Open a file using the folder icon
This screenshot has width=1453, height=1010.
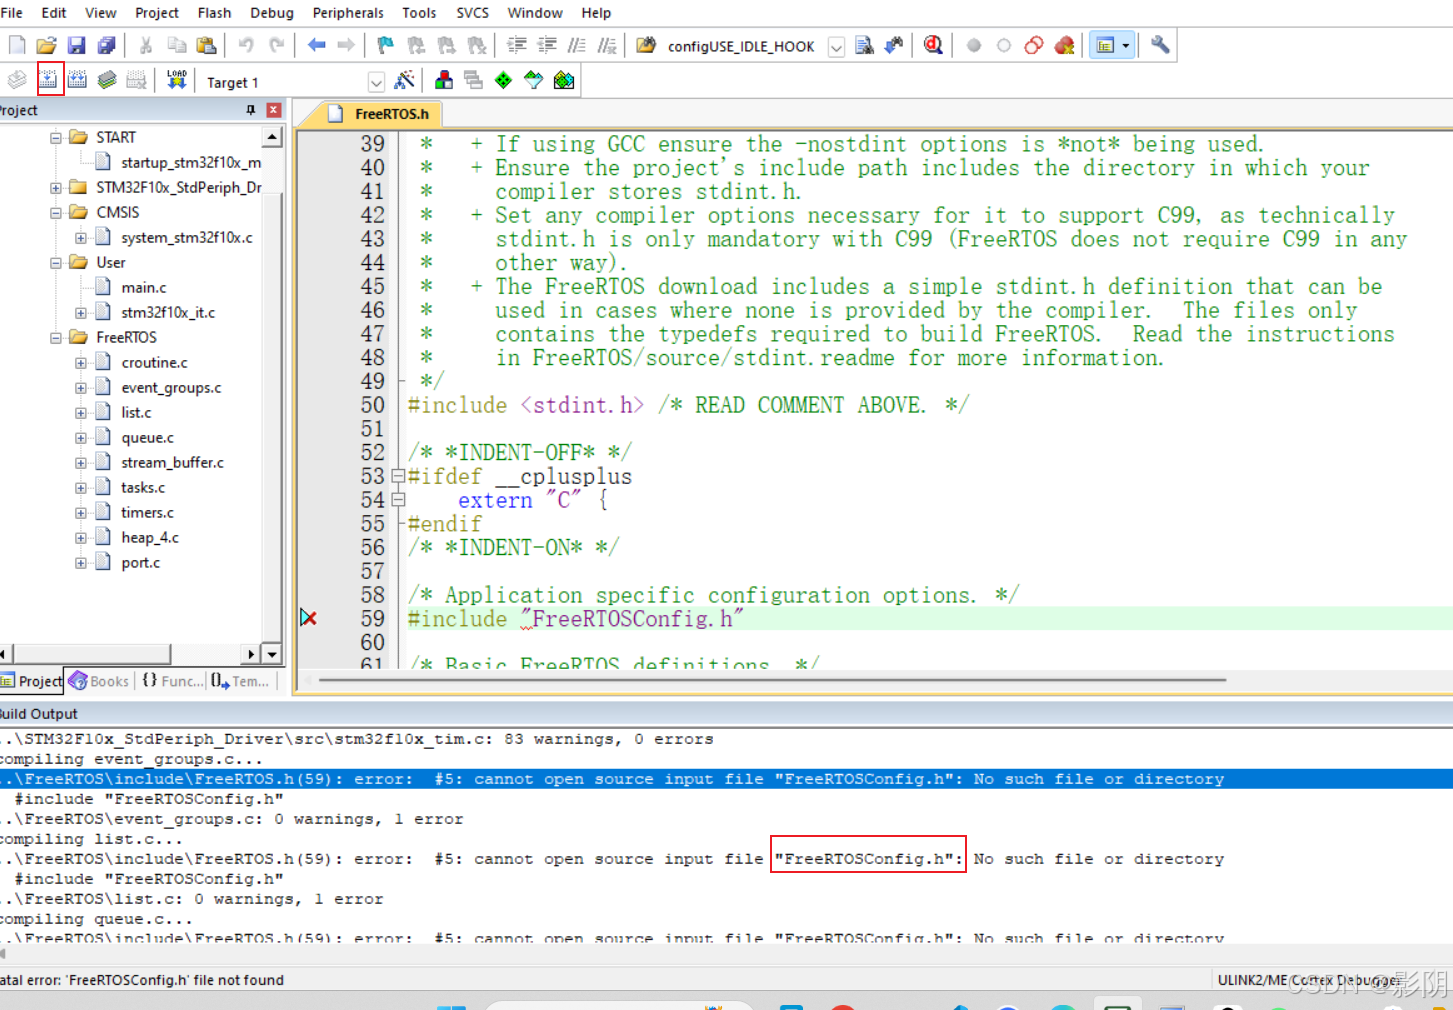coord(46,45)
